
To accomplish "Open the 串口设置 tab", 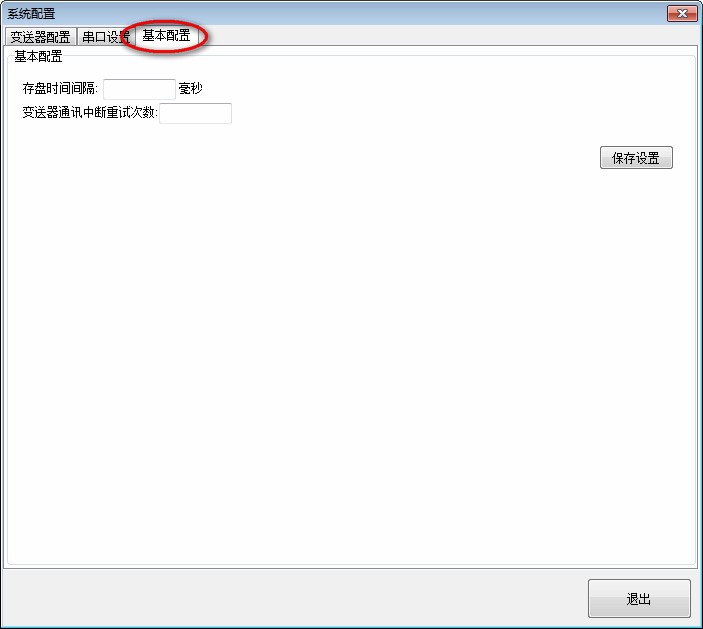I will [105, 37].
